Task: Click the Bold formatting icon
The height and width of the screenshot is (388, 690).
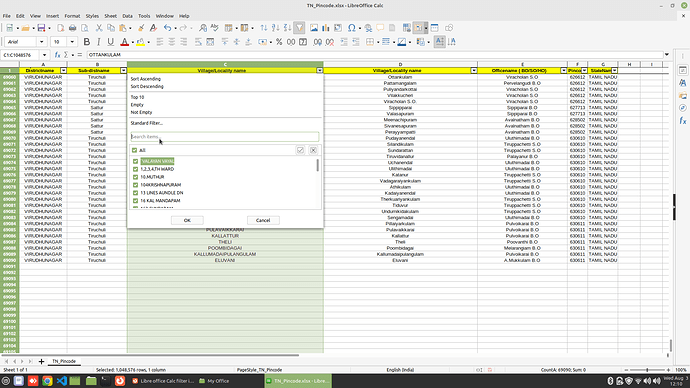Action: pos(87,42)
